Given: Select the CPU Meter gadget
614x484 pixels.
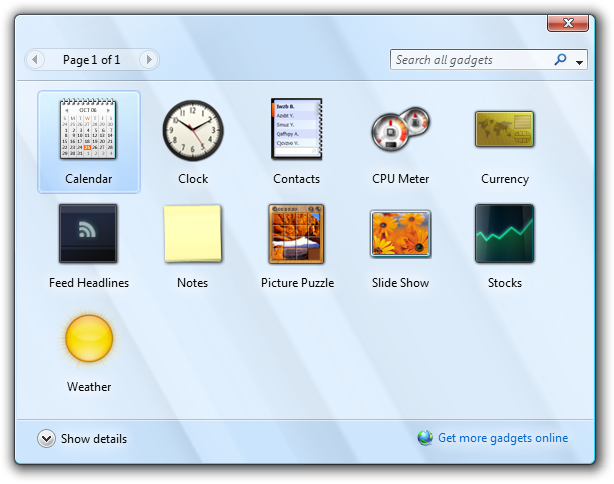Looking at the screenshot, I should click(x=400, y=130).
